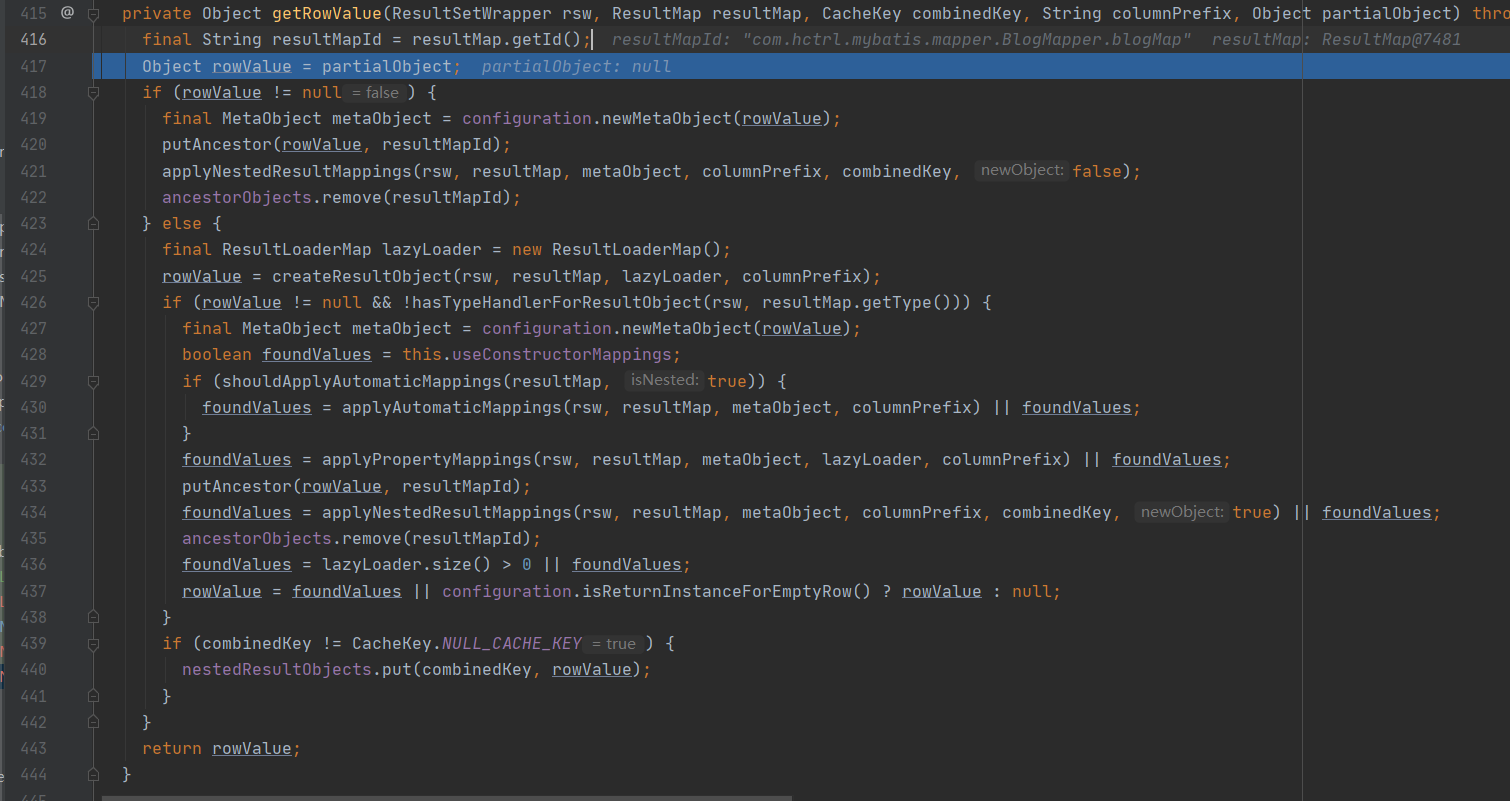Viewport: 1510px width, 801px height.
Task: Click the 'lazyLoader.size()' call on line 436
Action: coord(407,565)
